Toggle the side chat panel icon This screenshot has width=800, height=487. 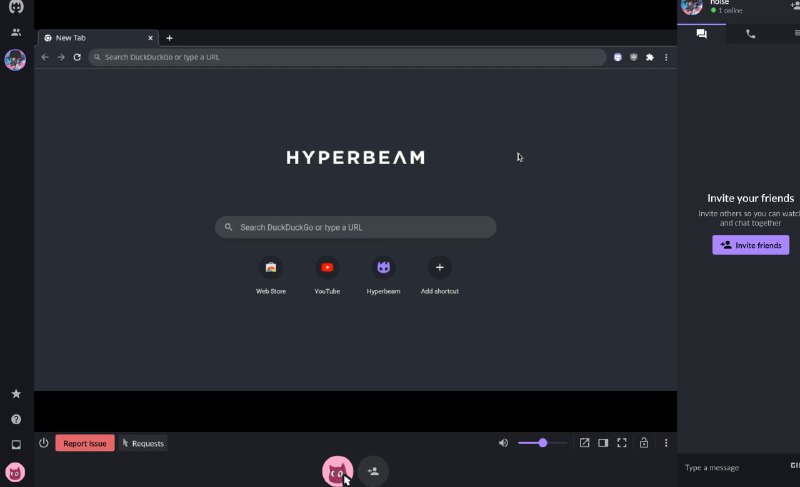click(x=603, y=443)
